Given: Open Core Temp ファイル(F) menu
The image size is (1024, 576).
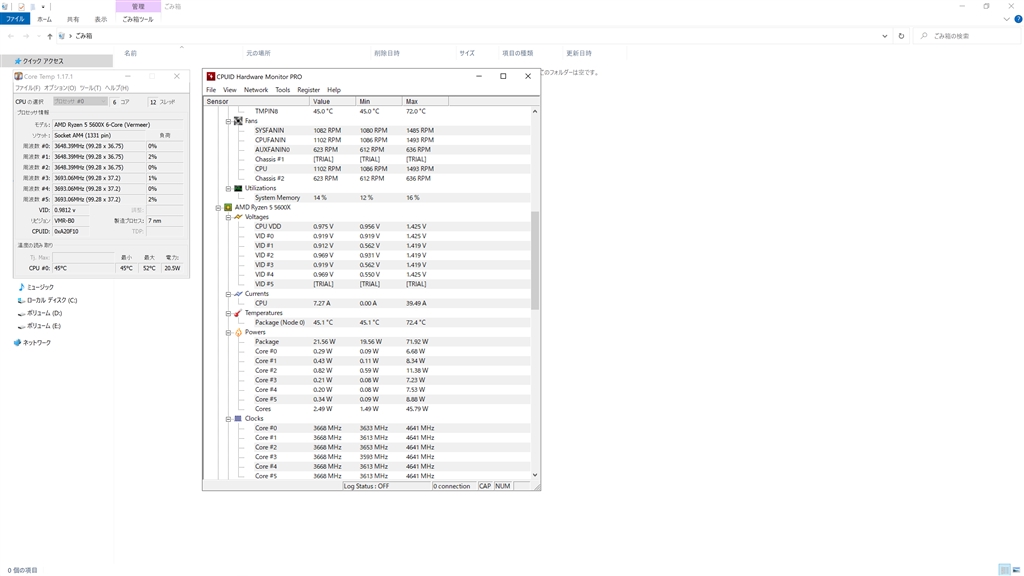Looking at the screenshot, I should [27, 88].
